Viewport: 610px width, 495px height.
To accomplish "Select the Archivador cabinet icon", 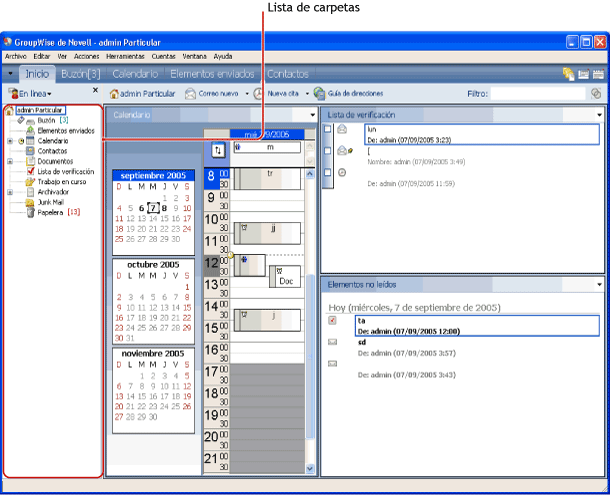I will (x=30, y=192).
